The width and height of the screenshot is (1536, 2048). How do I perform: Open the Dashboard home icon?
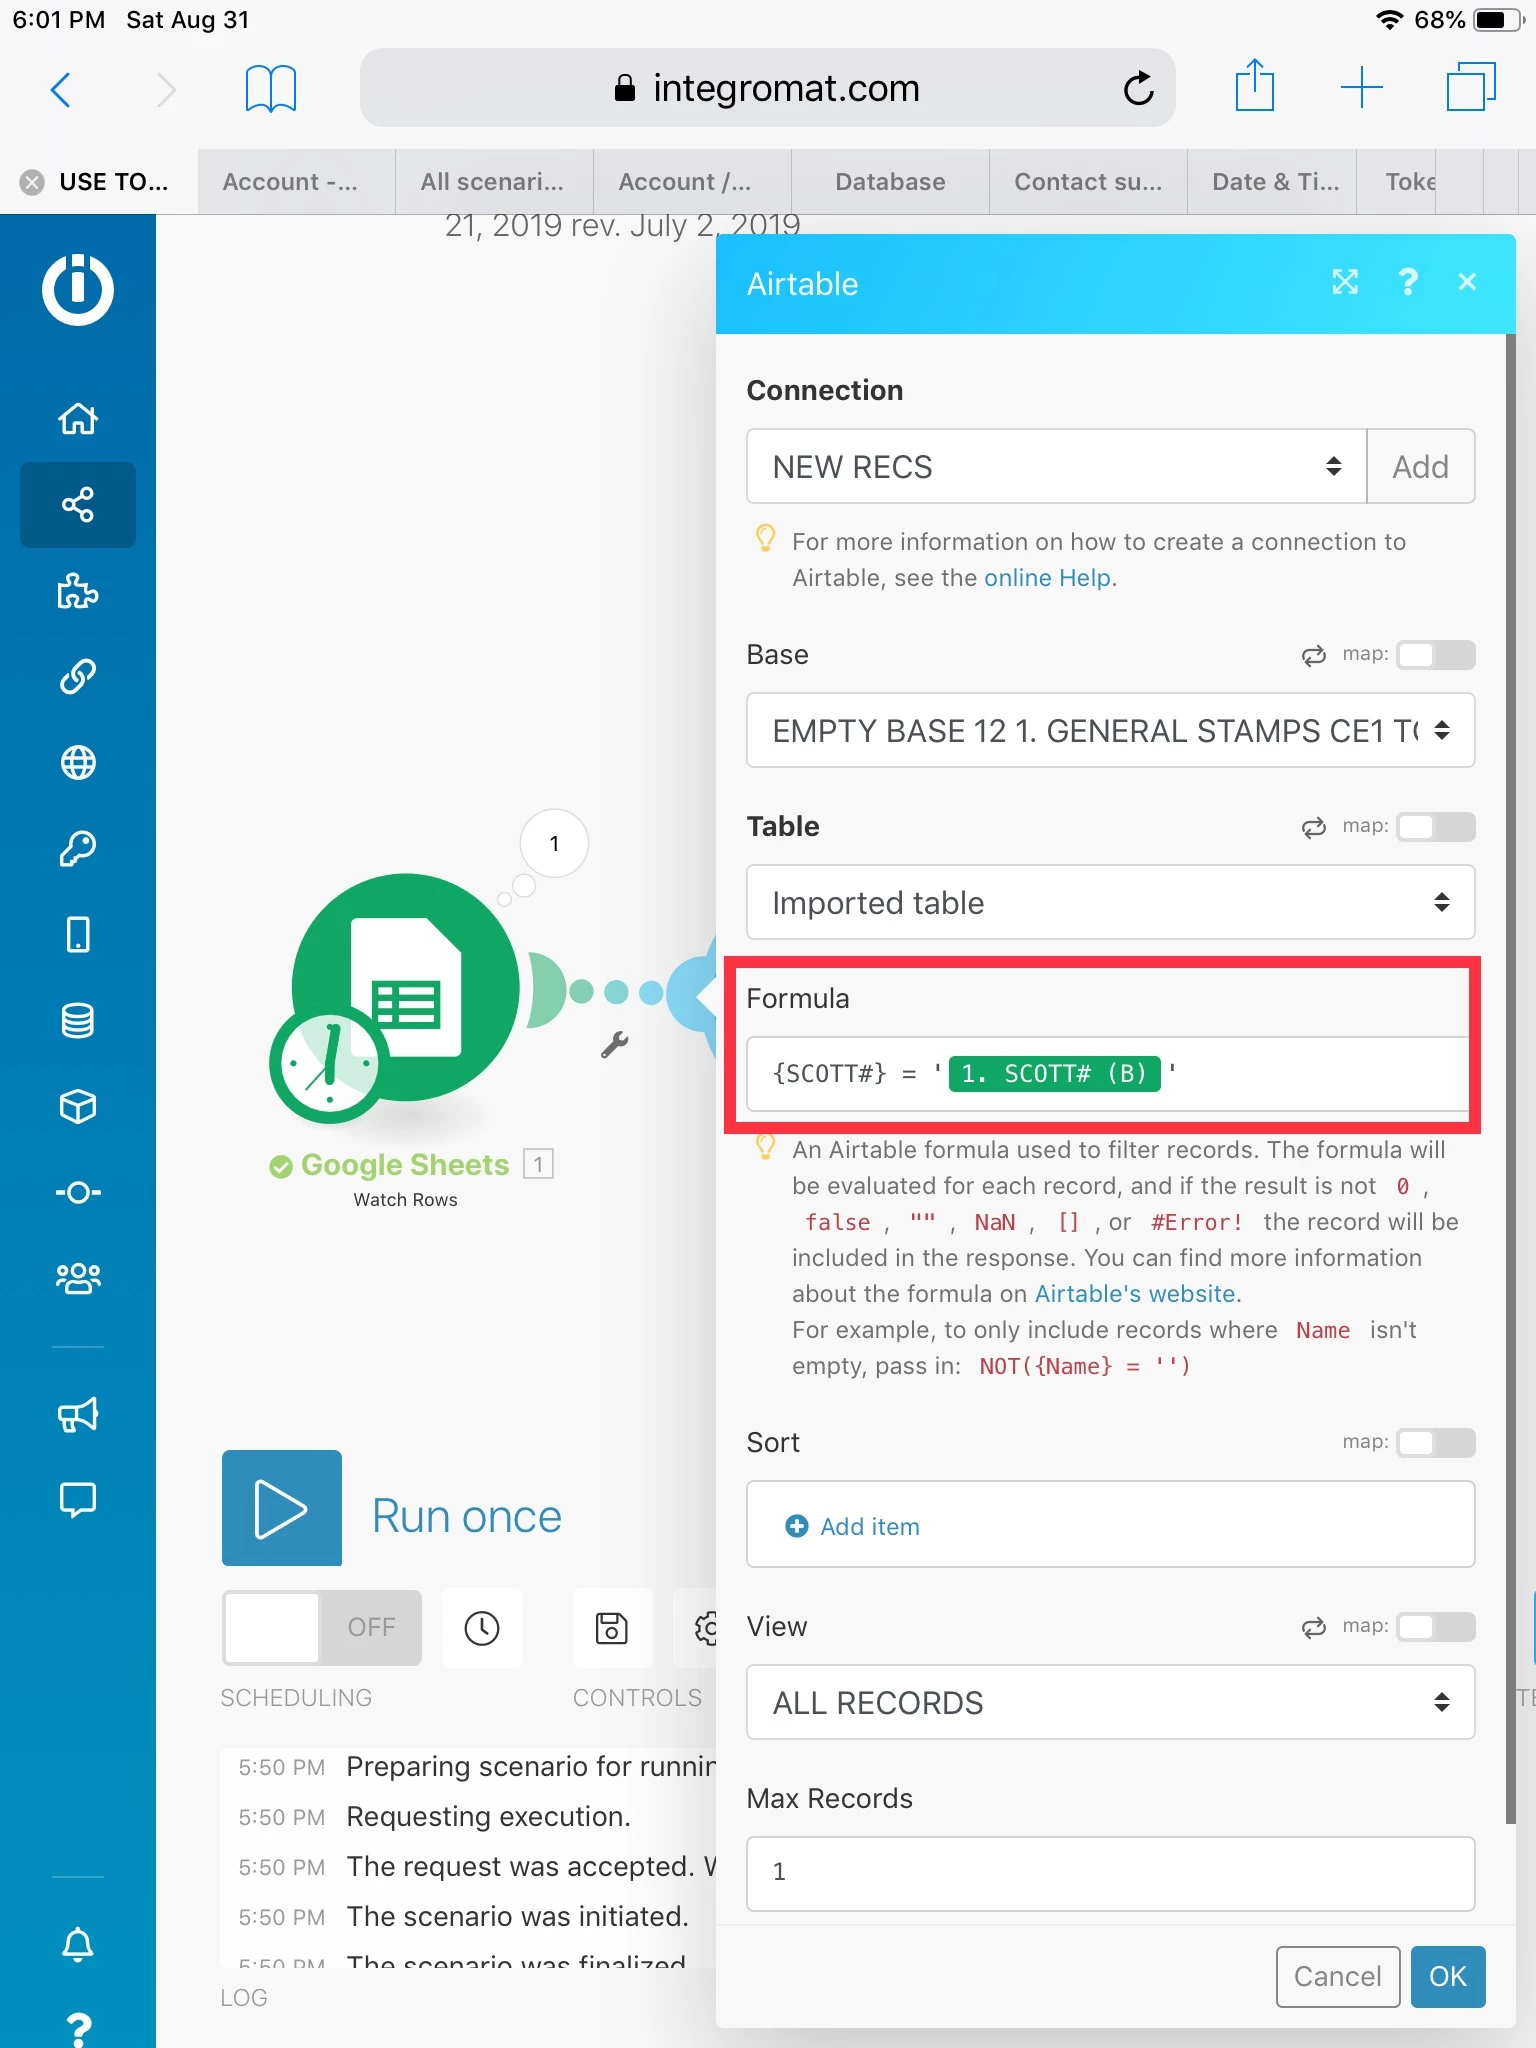tap(78, 418)
